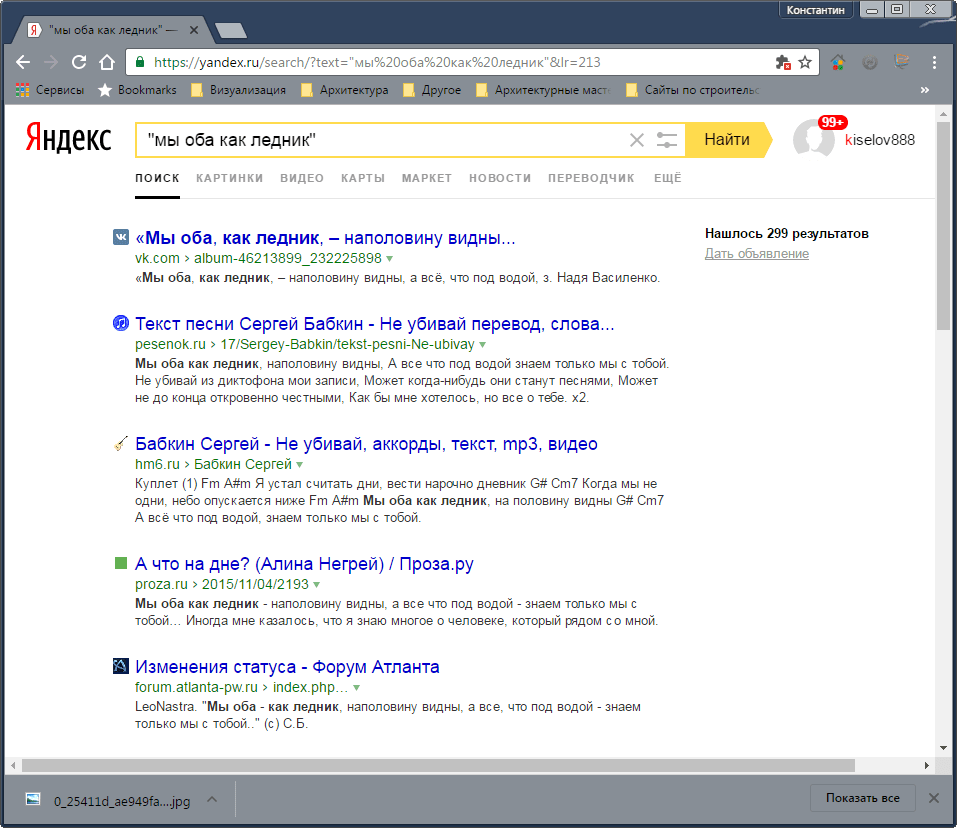Open ЕЩЁ more services menu

tap(668, 178)
